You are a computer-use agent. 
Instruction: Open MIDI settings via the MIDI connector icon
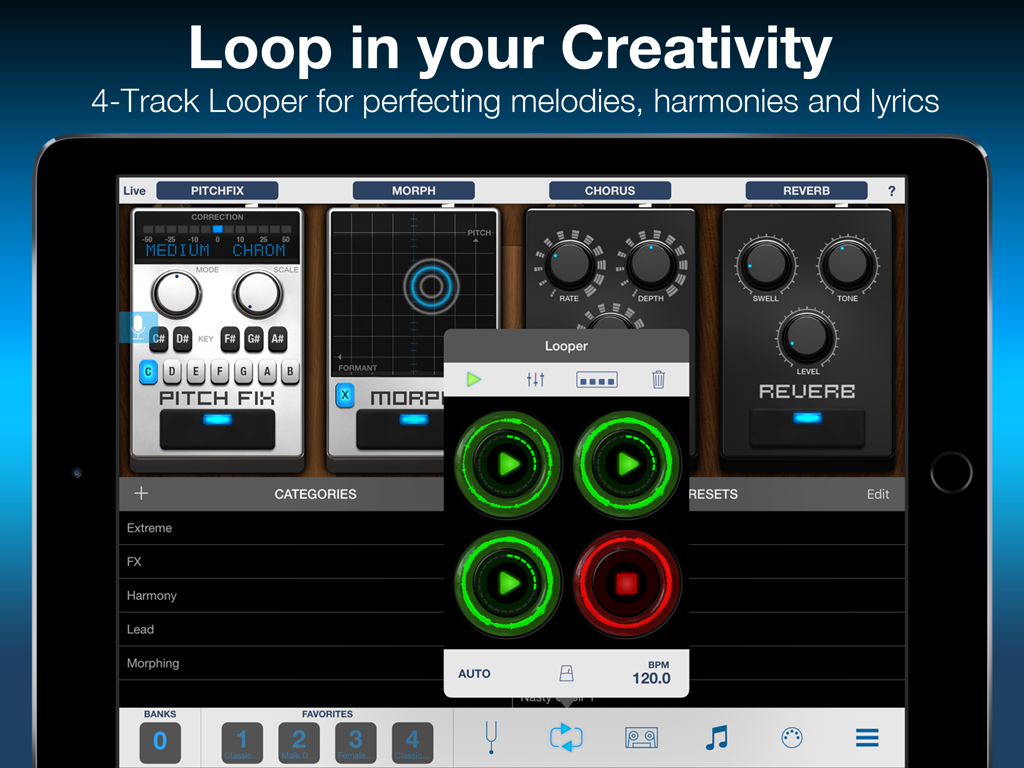coord(792,738)
